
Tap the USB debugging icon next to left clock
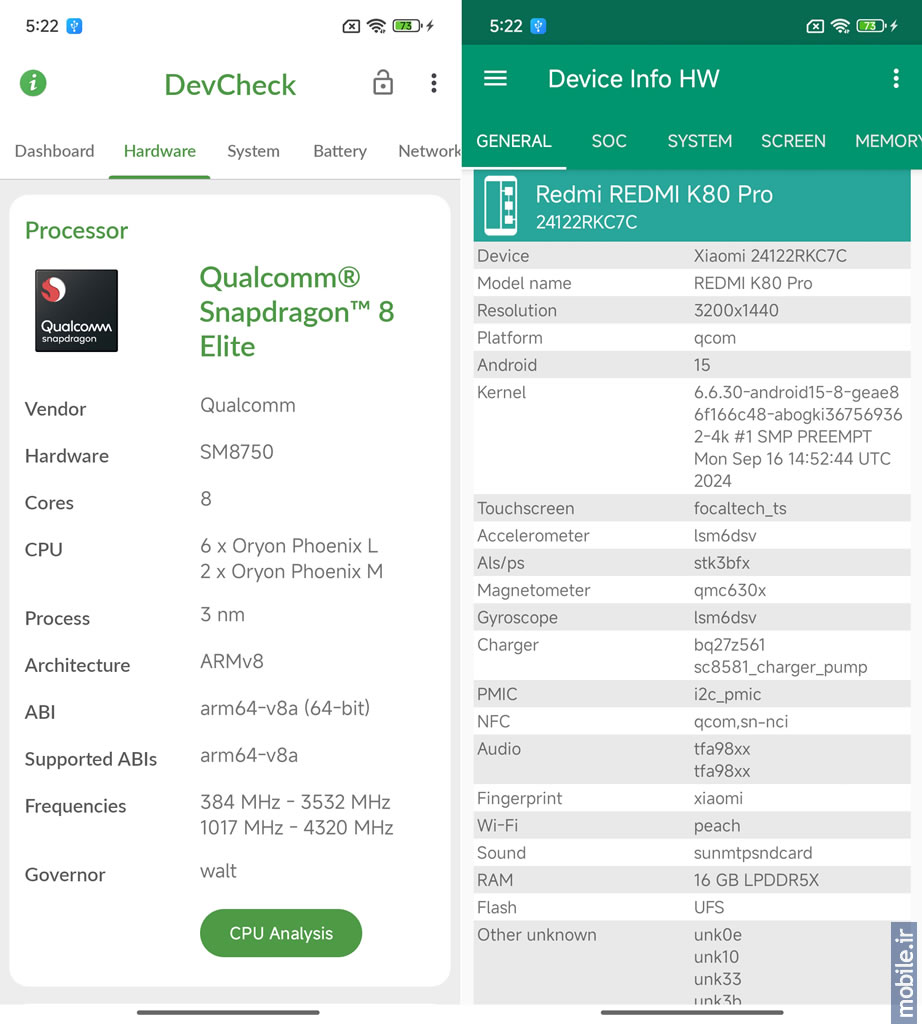point(74,26)
